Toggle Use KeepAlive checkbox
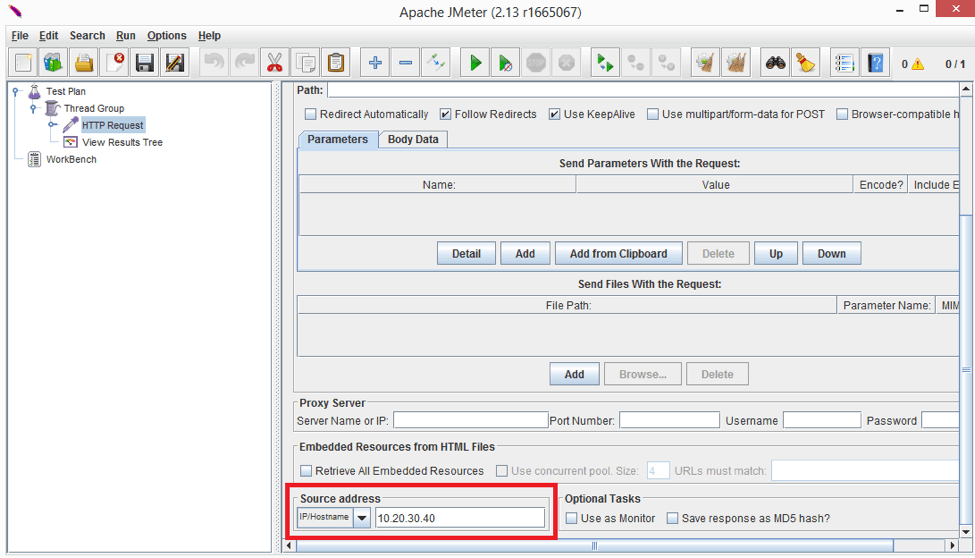Image resolution: width=975 pixels, height=558 pixels. coord(554,114)
